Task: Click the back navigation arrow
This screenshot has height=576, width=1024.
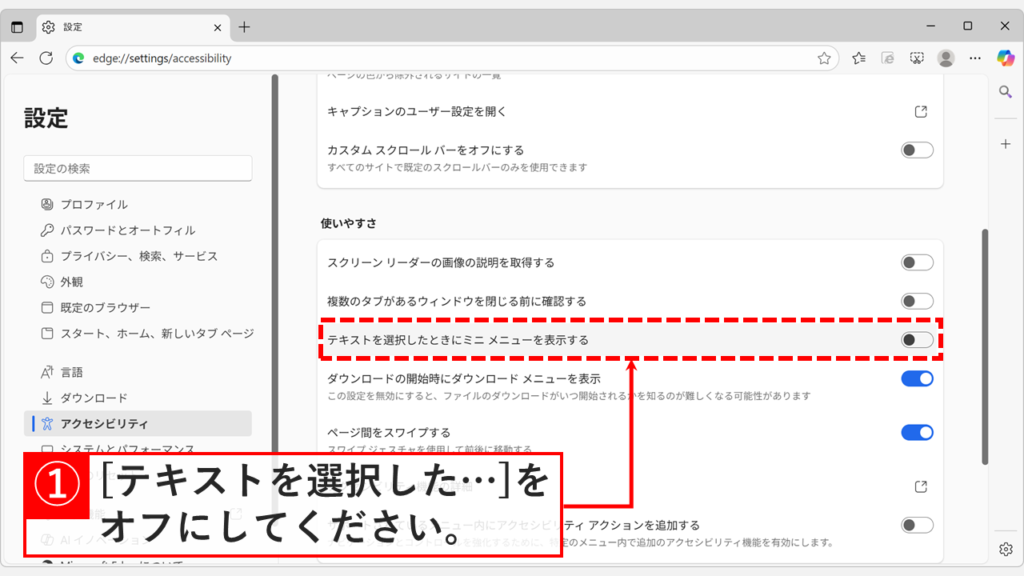Action: pos(17,58)
